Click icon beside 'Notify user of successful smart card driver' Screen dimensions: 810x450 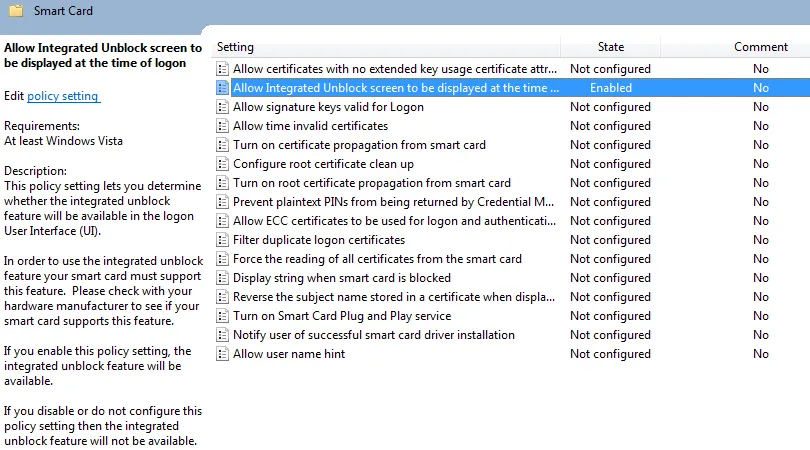pyautogui.click(x=222, y=335)
